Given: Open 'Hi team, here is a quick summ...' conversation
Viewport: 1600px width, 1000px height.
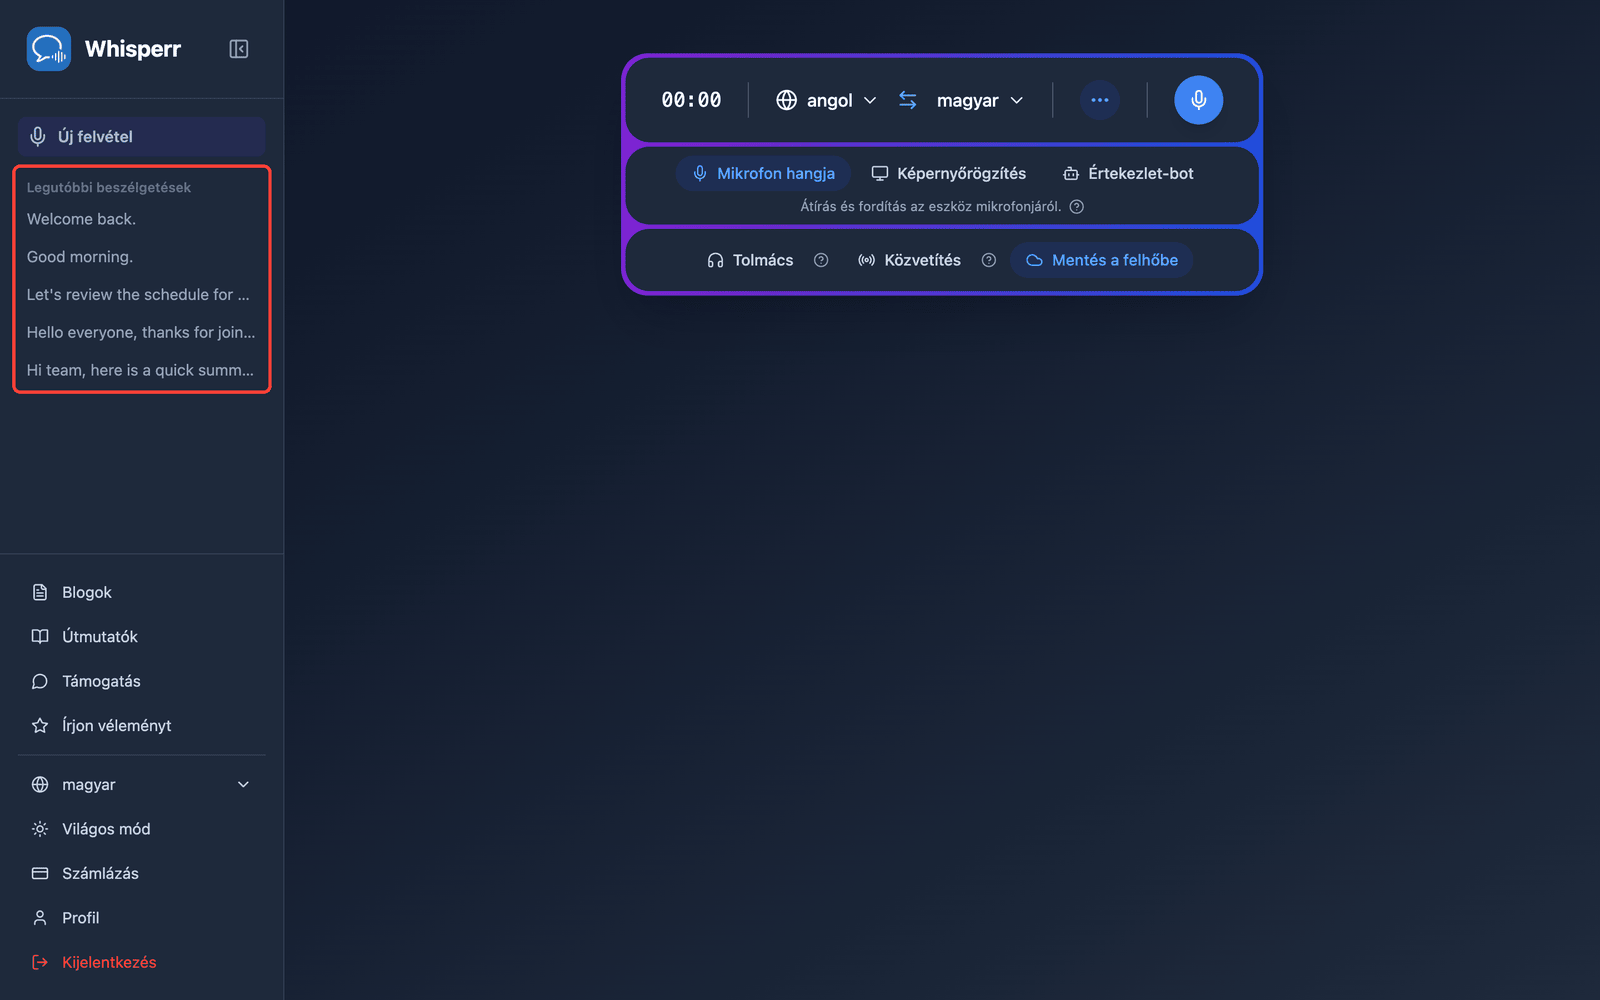Looking at the screenshot, I should tap(141, 370).
